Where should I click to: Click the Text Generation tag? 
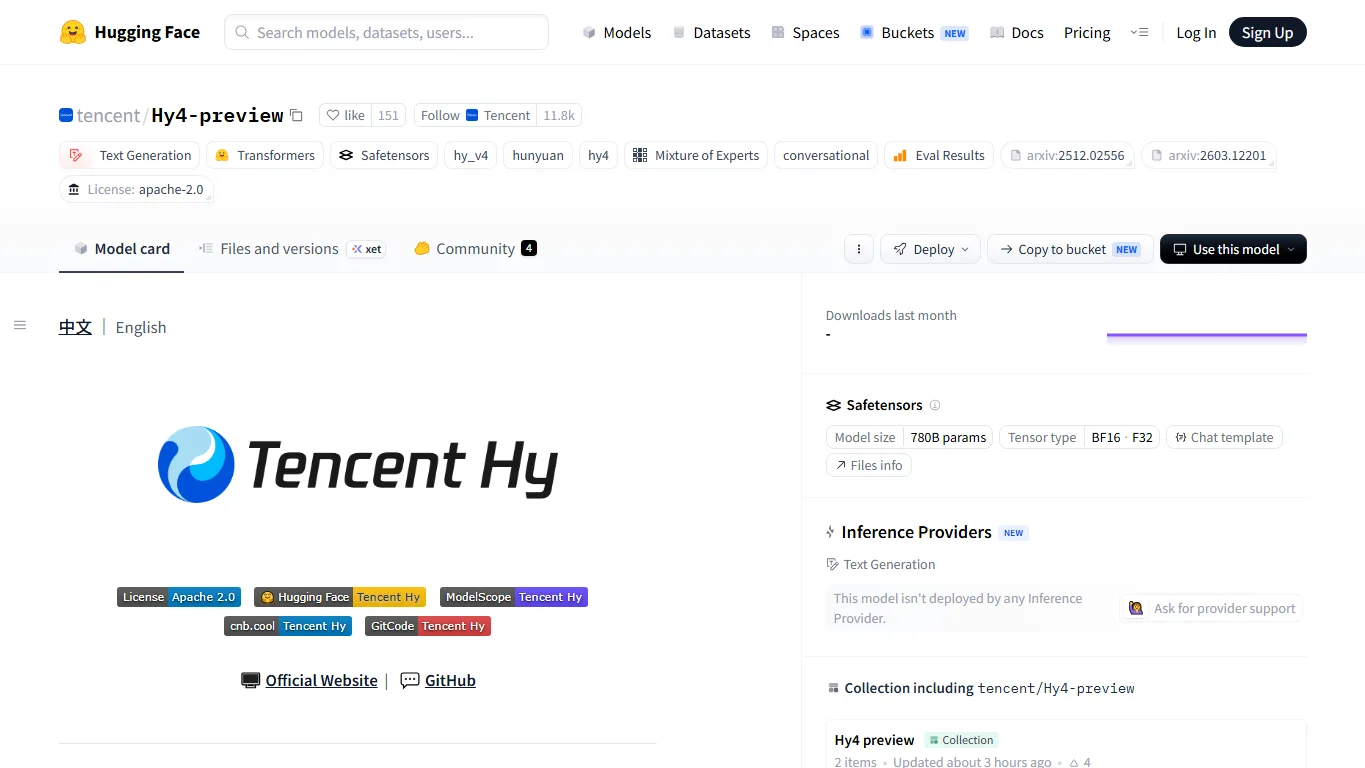(x=132, y=155)
